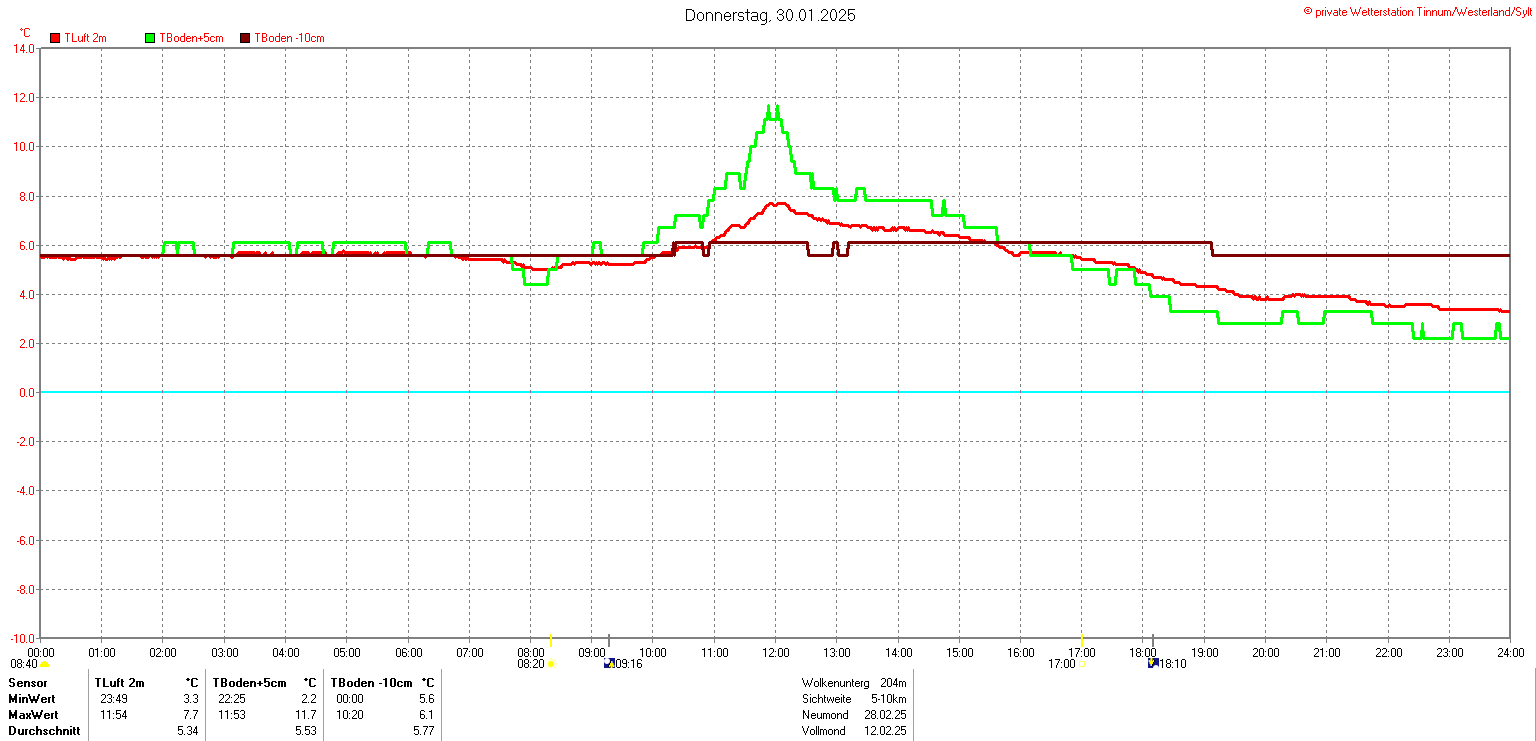Click the moonrise icon beside 09:16
The height and width of the screenshot is (741, 1536).
coord(608,664)
